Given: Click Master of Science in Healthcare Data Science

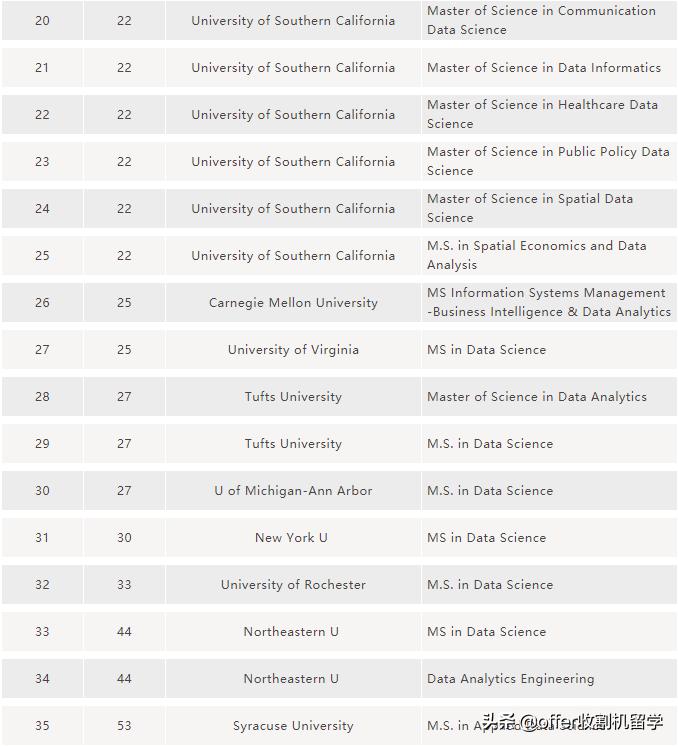Looking at the screenshot, I should 542,114.
